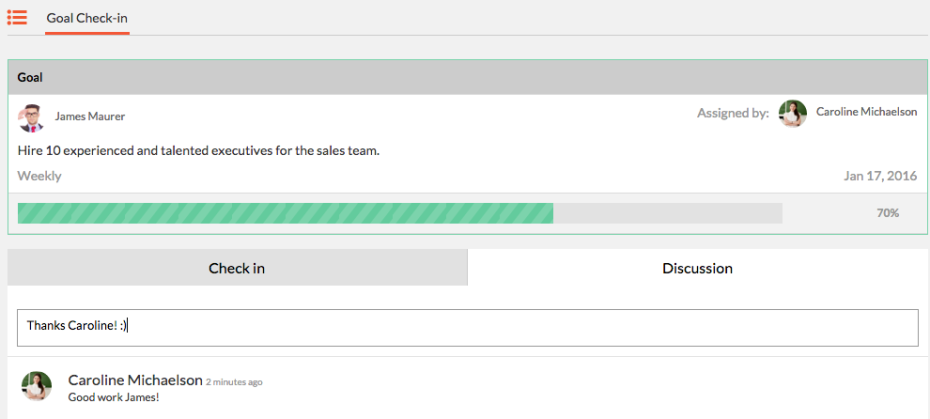Screen dimensions: 930x419
Task: Click the 'Thanks Caroline! :)' comment input
Action: click(x=468, y=327)
